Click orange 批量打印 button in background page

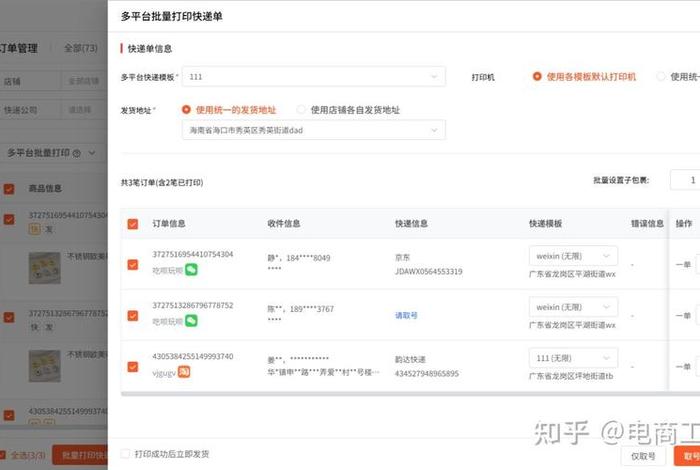[80, 455]
